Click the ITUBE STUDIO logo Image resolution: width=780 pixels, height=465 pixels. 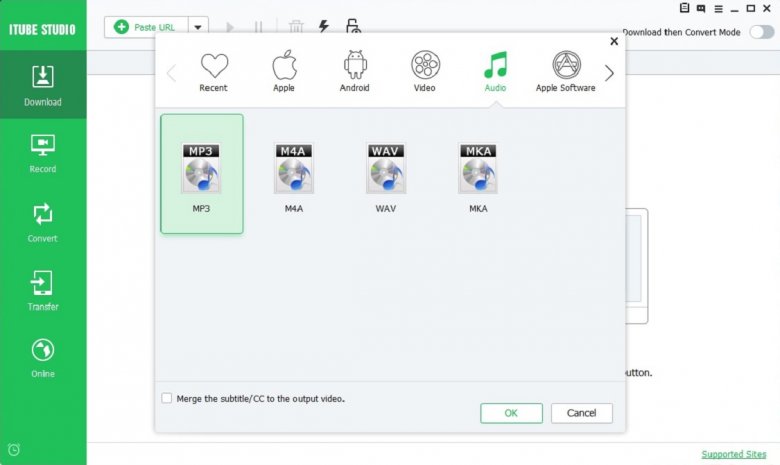[43, 29]
